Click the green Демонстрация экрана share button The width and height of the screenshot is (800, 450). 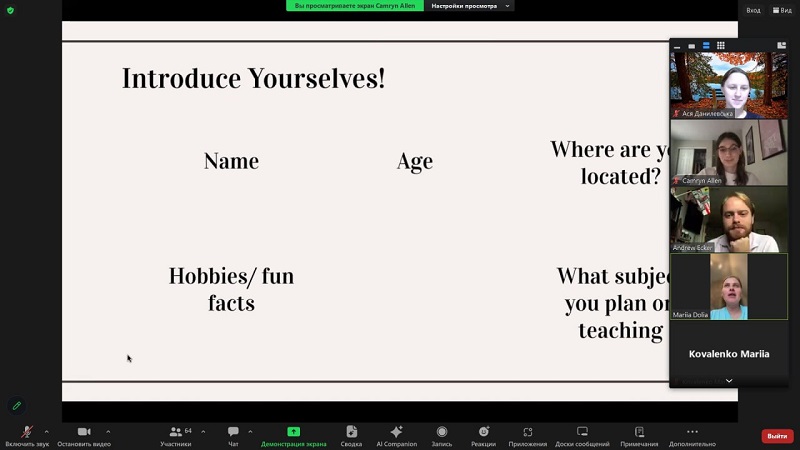293,437
